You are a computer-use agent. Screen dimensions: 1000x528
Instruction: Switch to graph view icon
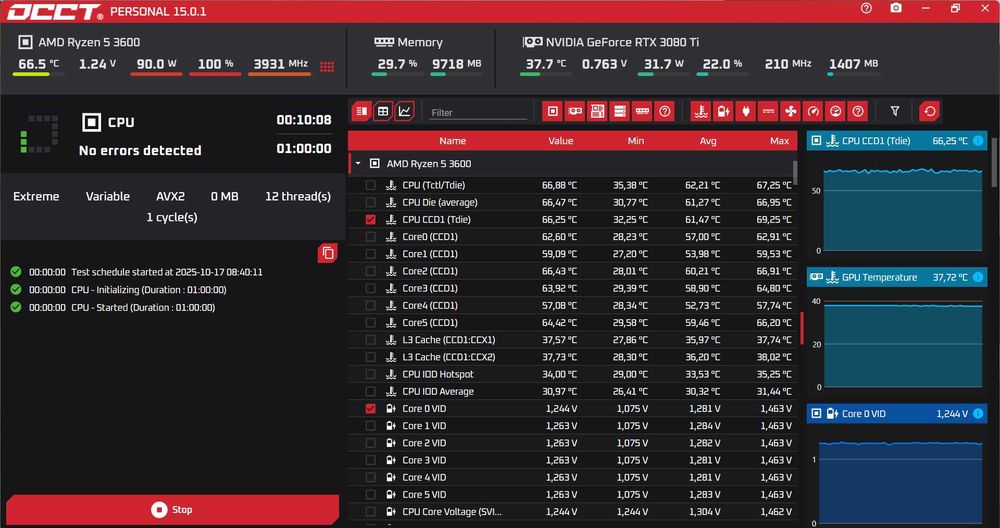(404, 112)
